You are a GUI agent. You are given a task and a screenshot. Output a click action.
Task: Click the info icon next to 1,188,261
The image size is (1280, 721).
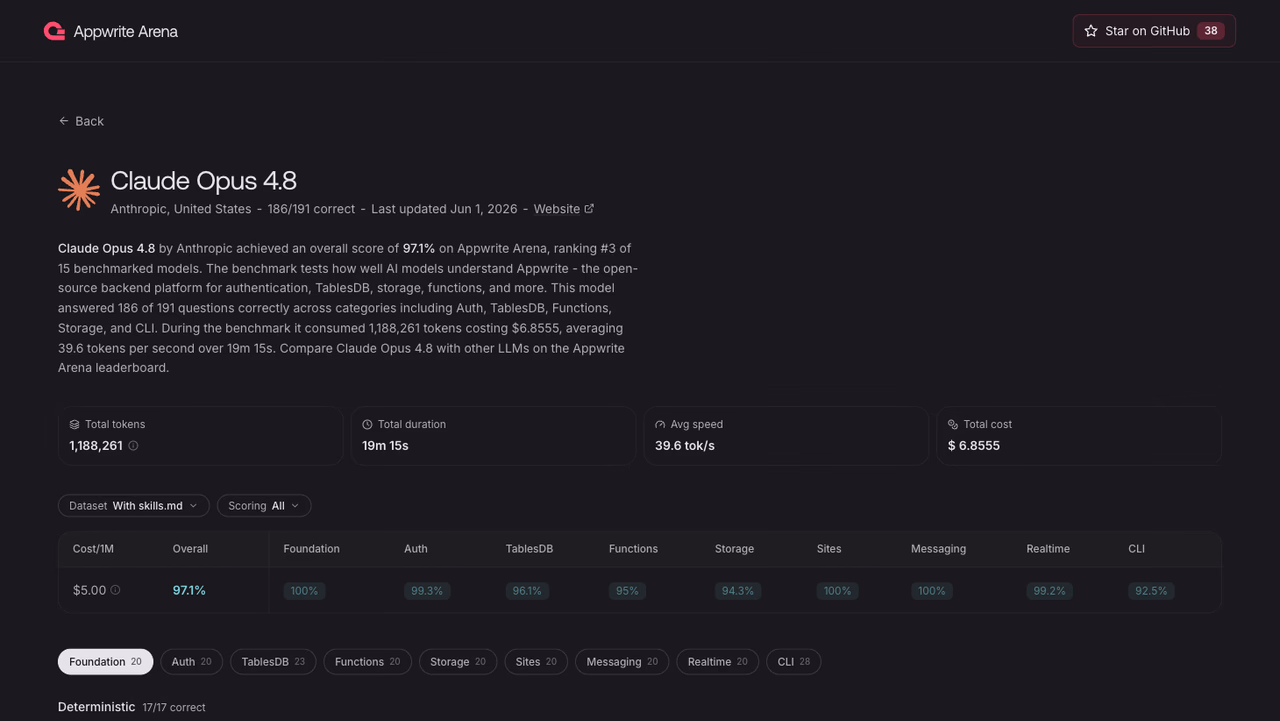(133, 446)
